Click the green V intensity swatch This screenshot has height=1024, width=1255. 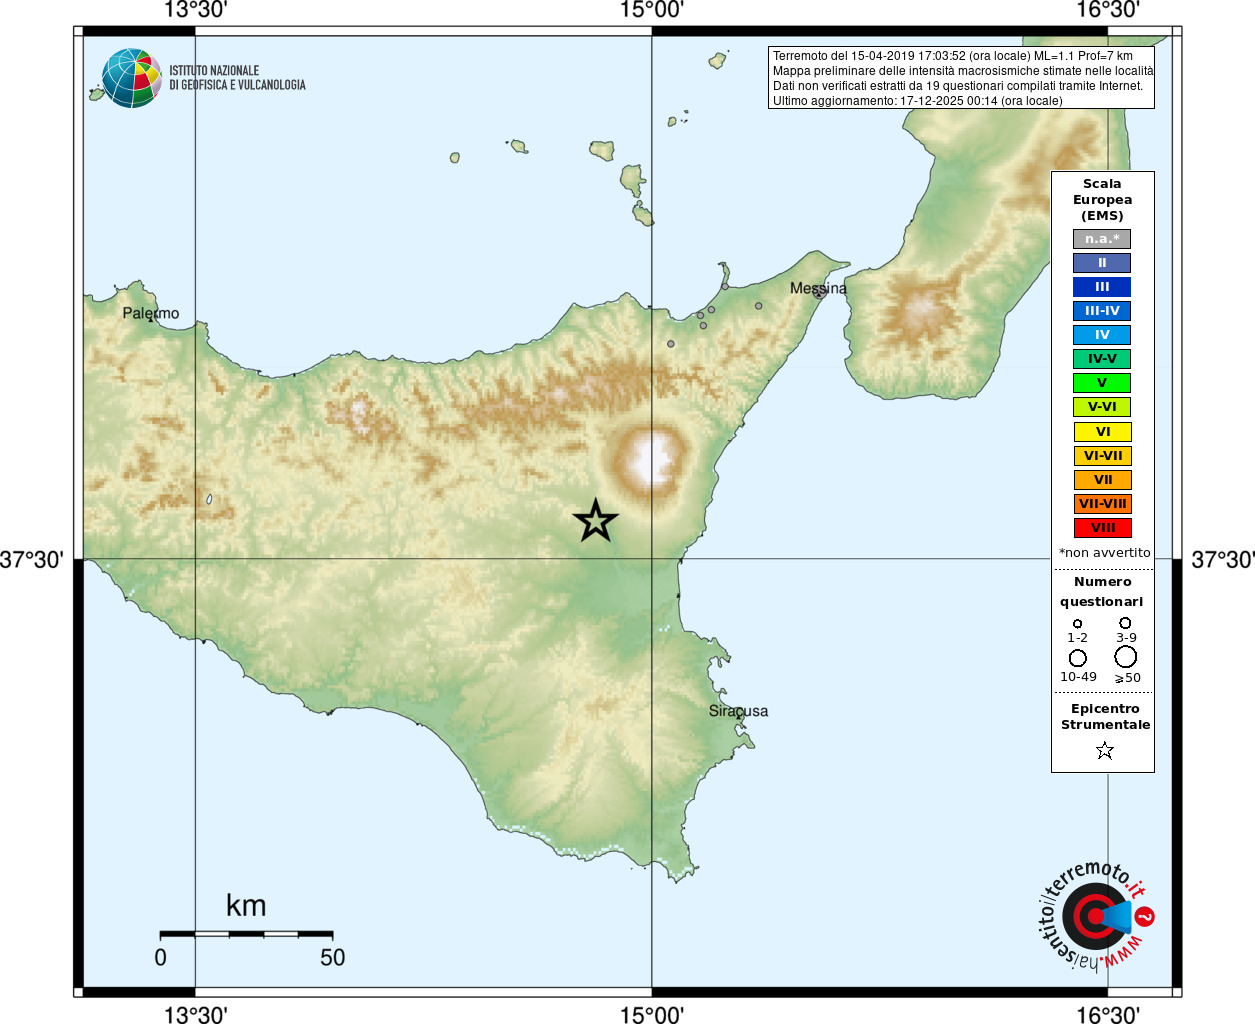point(1102,383)
